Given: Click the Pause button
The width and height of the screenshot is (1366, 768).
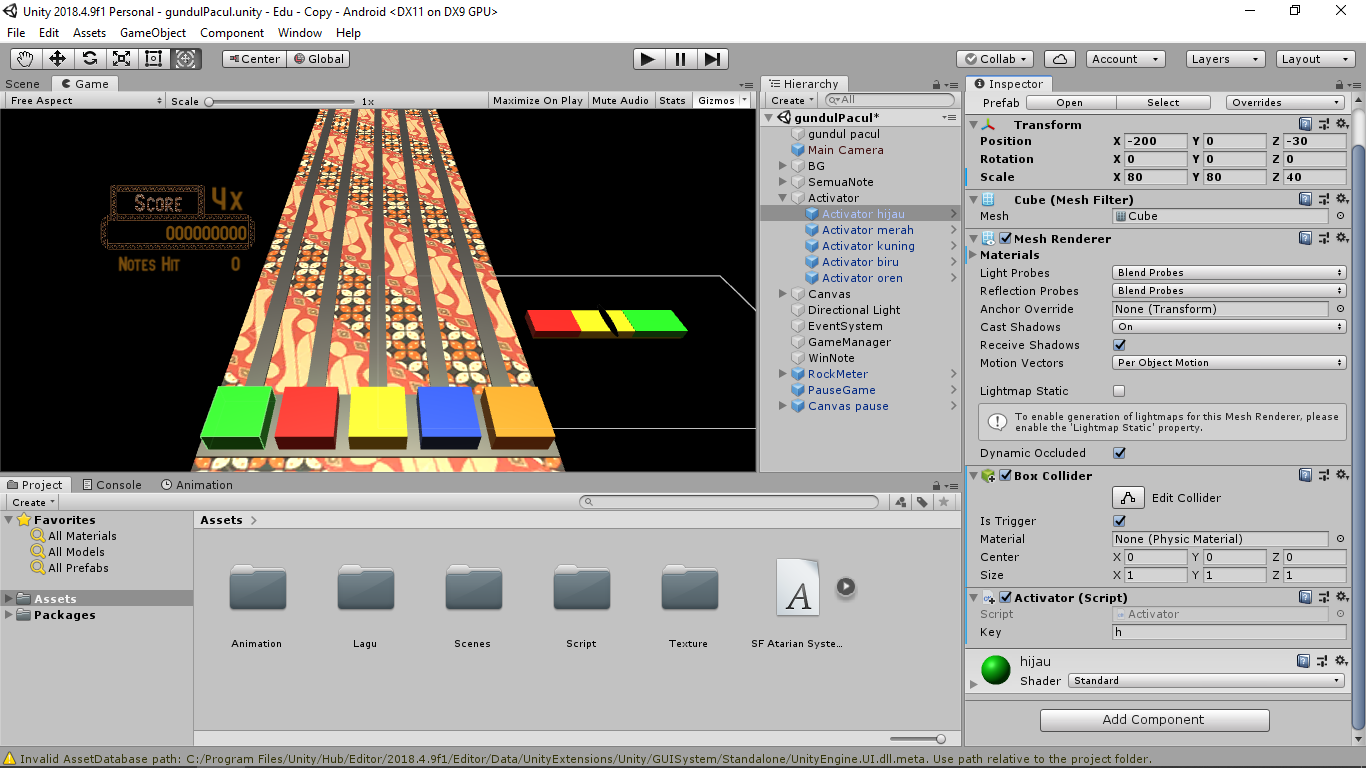Looking at the screenshot, I should pos(680,59).
